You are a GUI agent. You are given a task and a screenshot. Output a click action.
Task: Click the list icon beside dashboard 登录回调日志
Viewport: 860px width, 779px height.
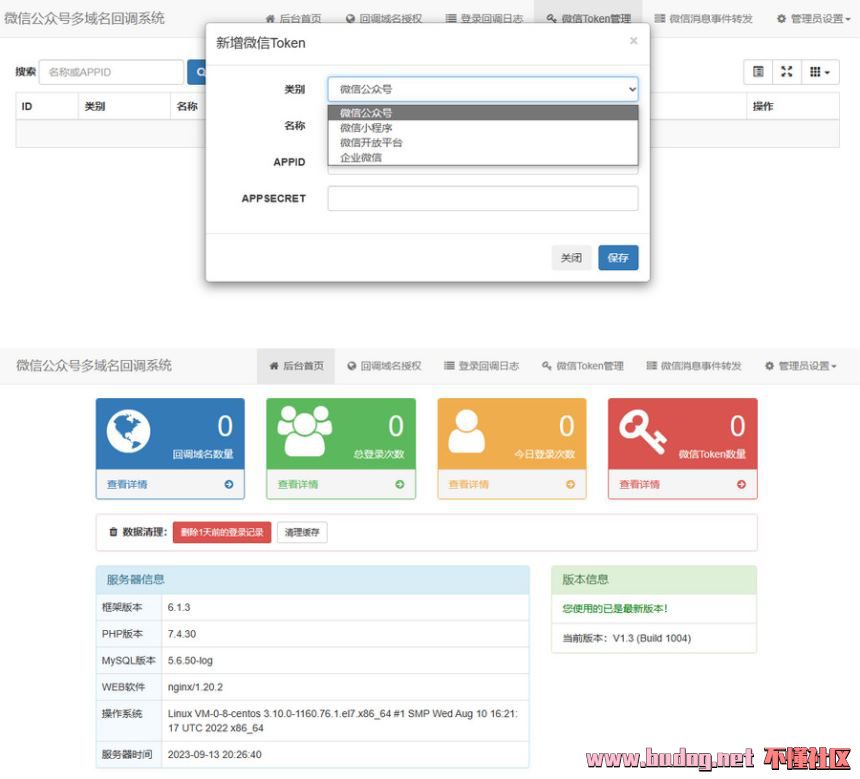coord(449,366)
